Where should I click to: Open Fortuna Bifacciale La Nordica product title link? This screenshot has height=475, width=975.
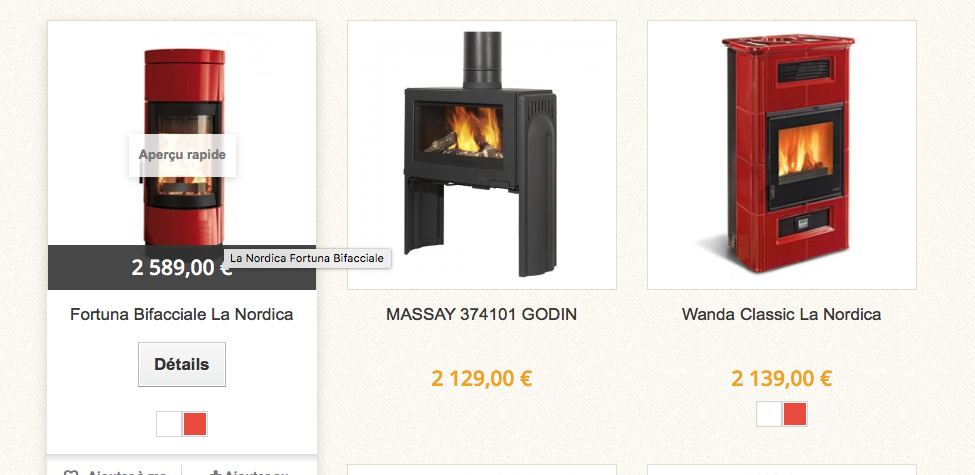182,315
